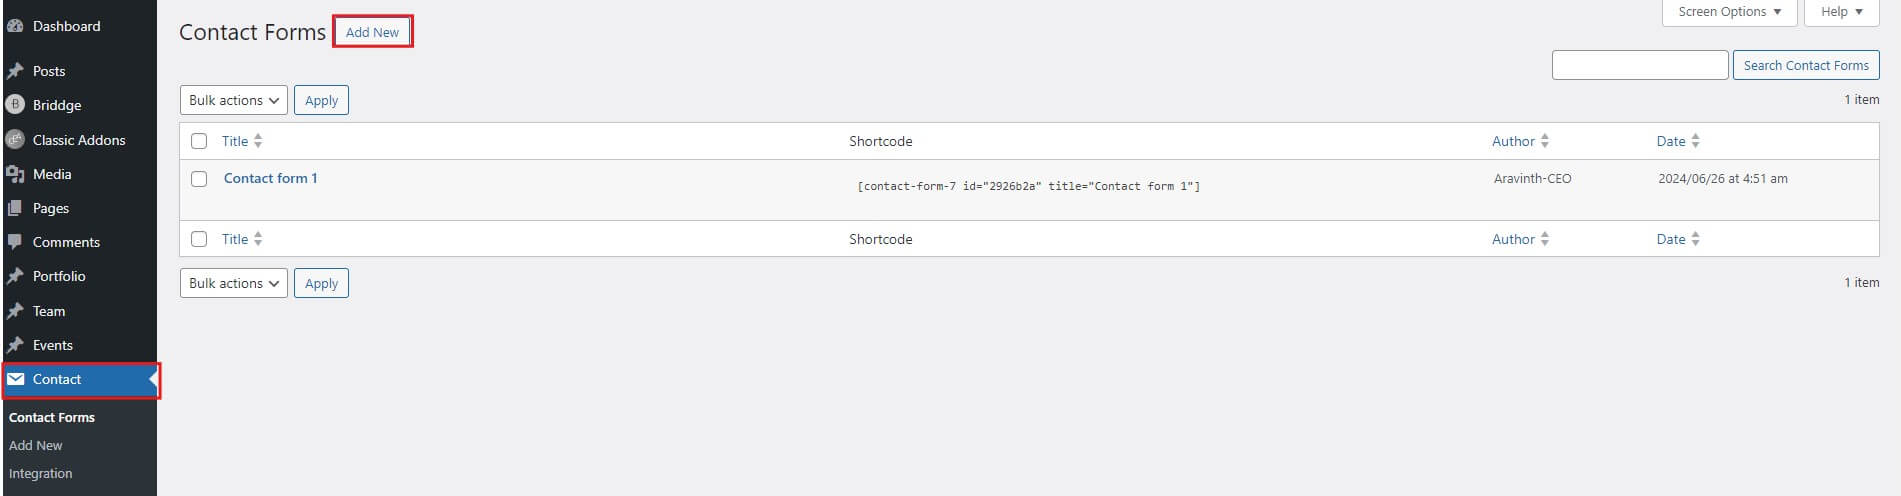
Task: Toggle the select-all checkbox in table header
Action: pyautogui.click(x=199, y=141)
